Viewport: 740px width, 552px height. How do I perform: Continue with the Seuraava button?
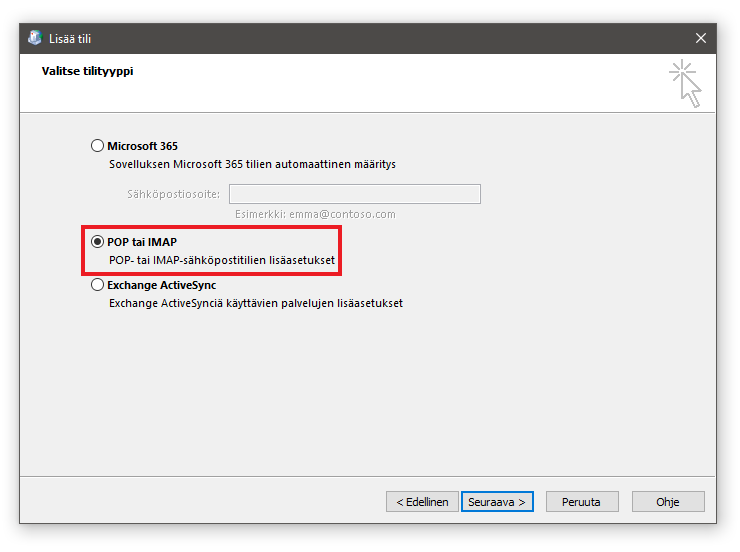[x=497, y=502]
